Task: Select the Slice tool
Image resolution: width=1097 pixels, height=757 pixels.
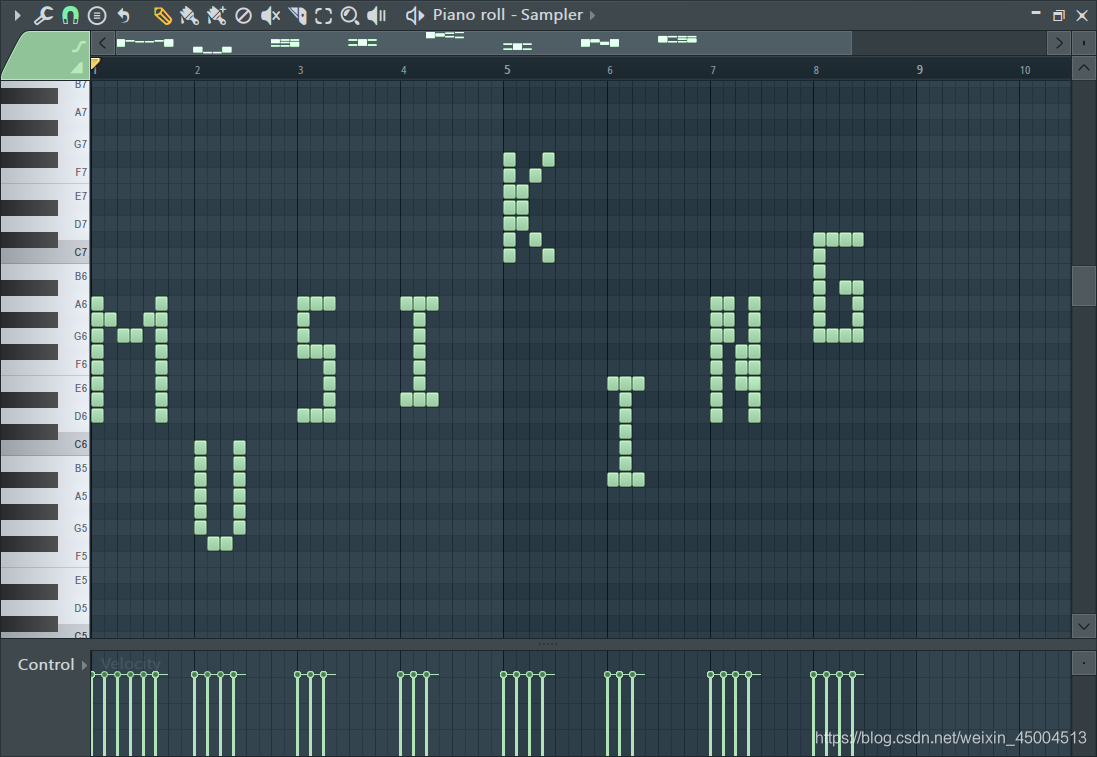Action: pyautogui.click(x=296, y=15)
